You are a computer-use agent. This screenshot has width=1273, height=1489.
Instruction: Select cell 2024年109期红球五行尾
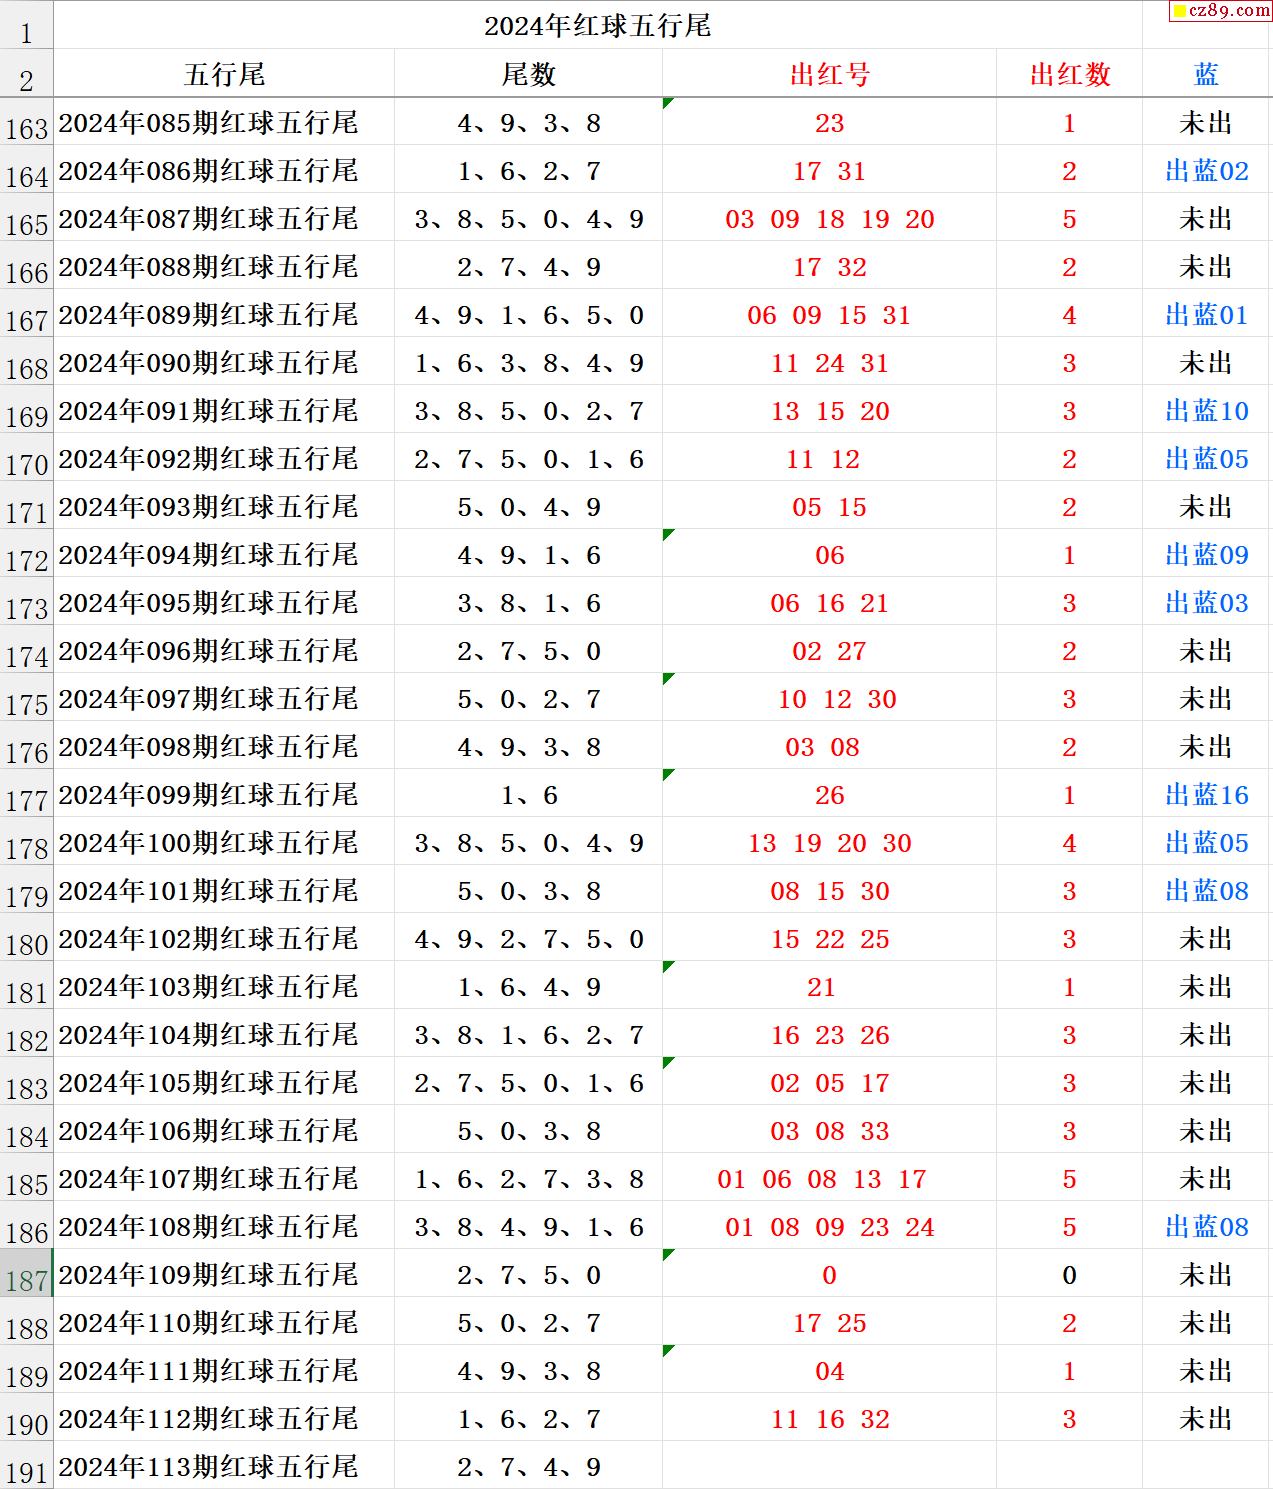(224, 1275)
